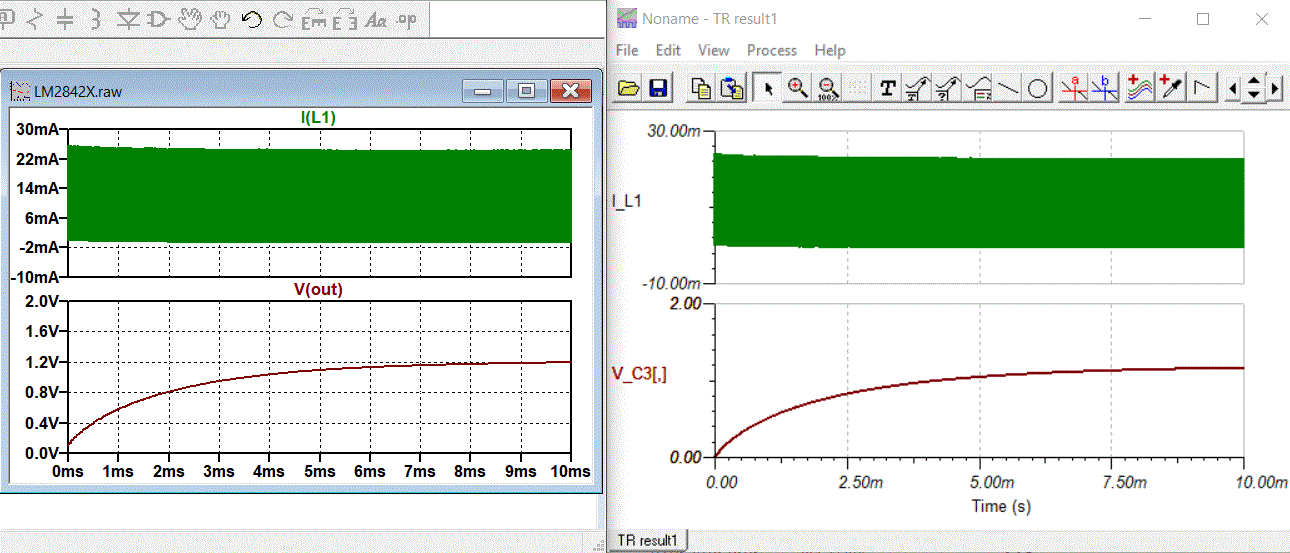Select the LTspice capacitor component icon
The height and width of the screenshot is (553, 1290).
[65, 19]
